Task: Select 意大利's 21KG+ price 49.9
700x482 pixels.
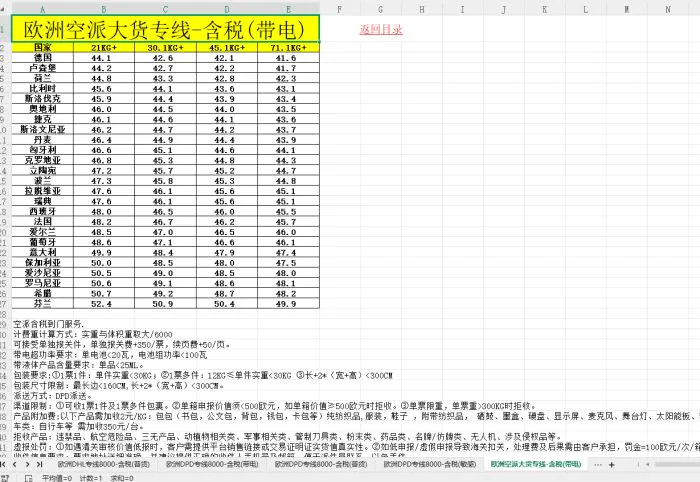Action: 104,253
